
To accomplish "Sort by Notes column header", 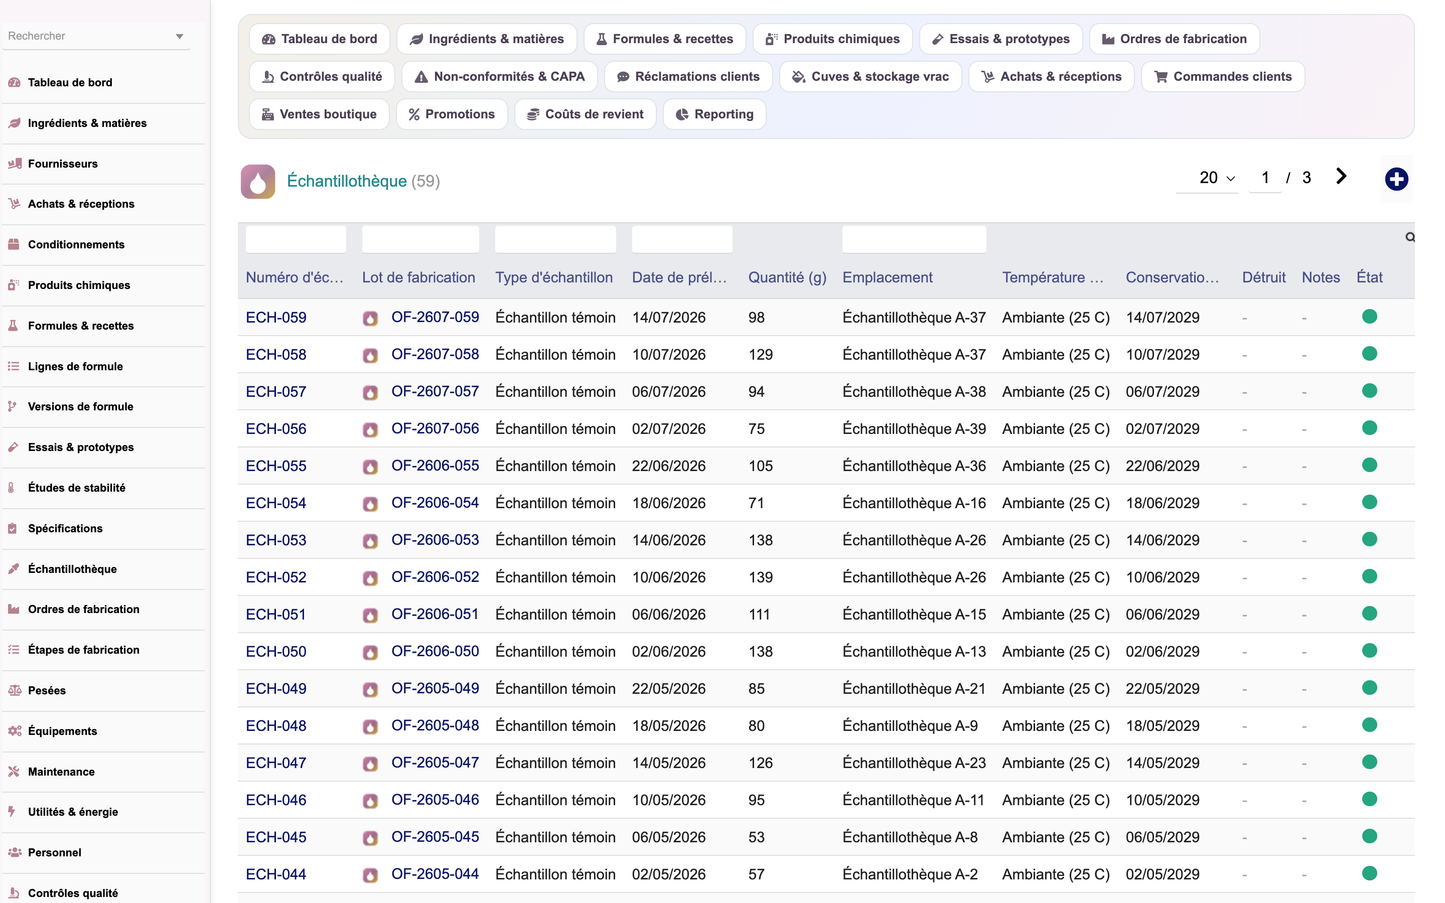I will [x=1320, y=278].
